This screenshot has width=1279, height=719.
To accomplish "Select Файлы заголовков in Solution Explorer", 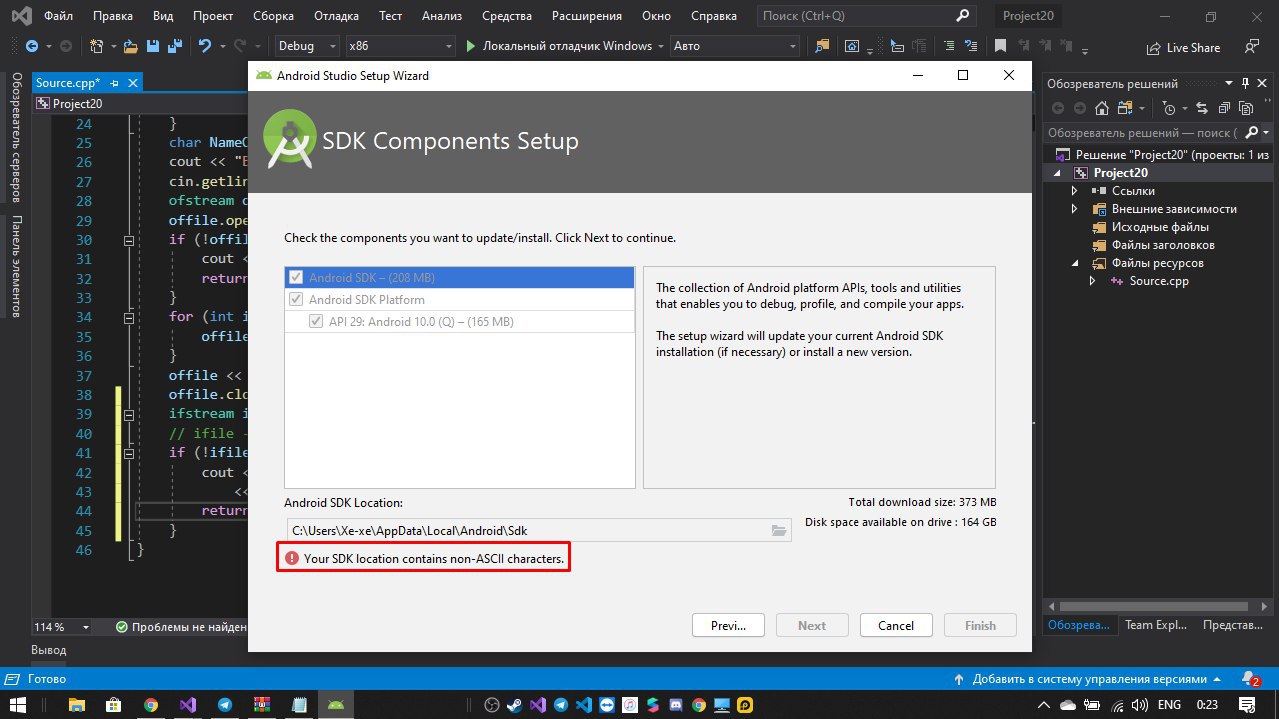I will [1163, 245].
